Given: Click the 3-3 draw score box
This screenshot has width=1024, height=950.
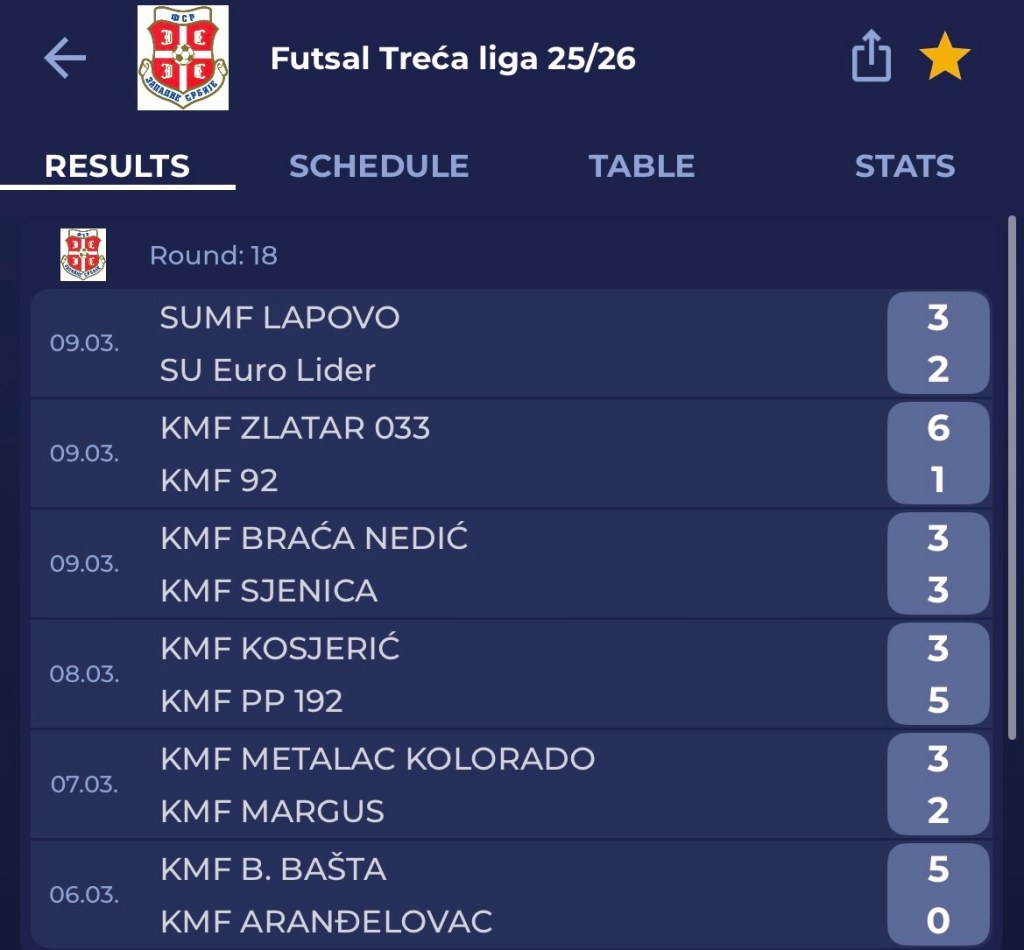Looking at the screenshot, I should (937, 564).
